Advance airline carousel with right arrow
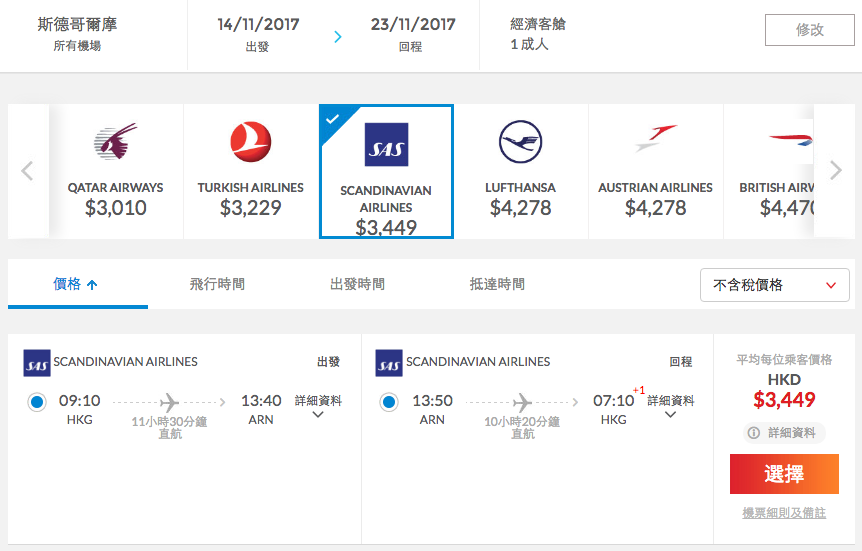Viewport: 862px width, 551px height. [836, 170]
